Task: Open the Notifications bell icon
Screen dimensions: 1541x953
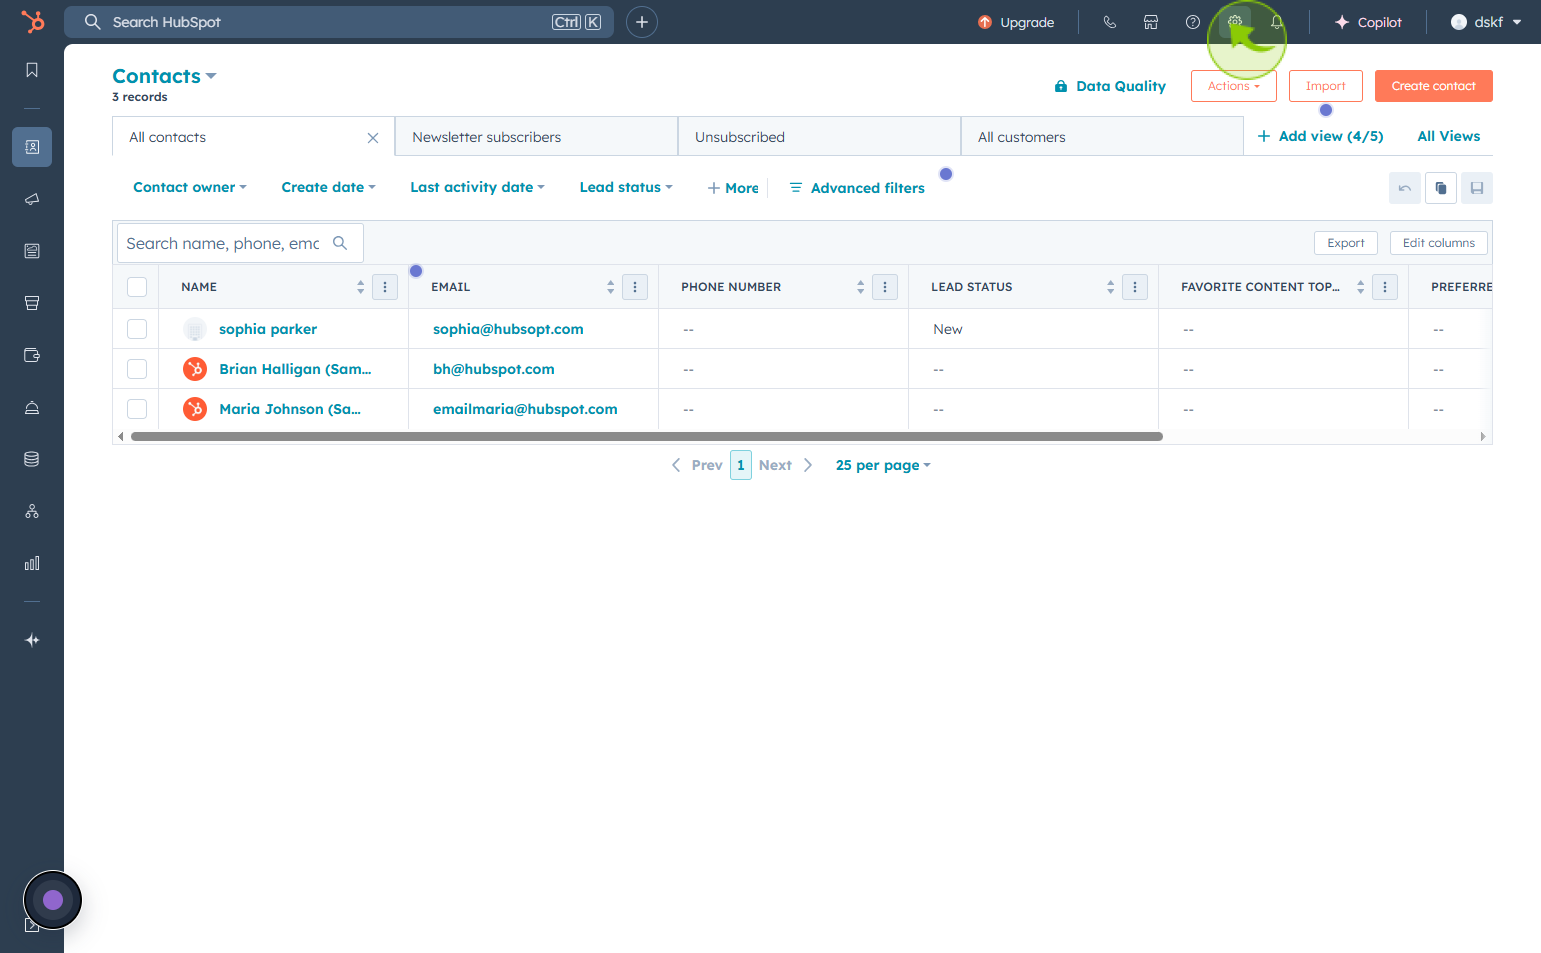Action: [x=1277, y=22]
